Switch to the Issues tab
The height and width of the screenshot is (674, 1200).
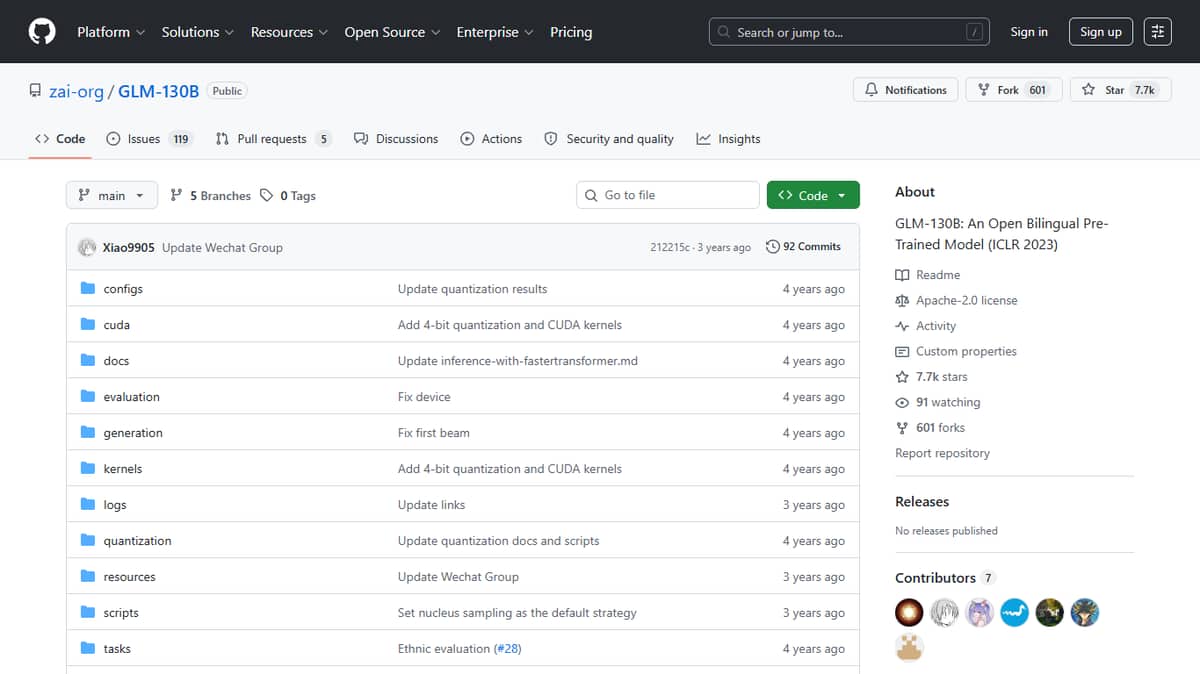(x=149, y=139)
